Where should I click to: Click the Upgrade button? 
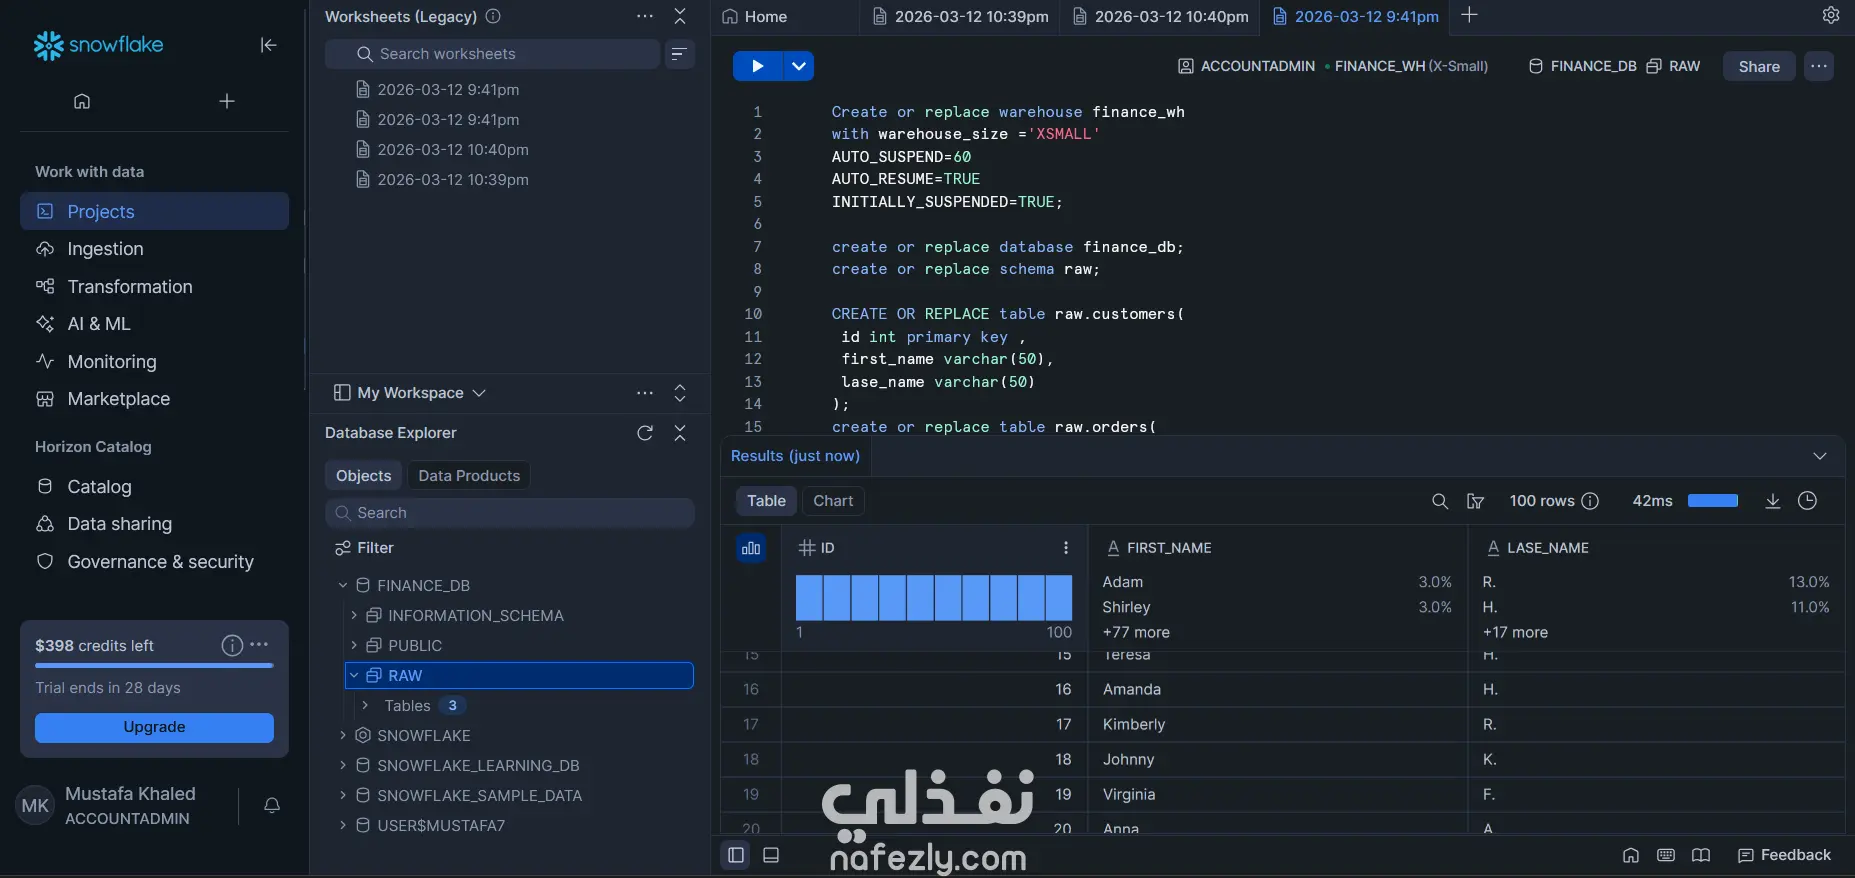tap(154, 727)
